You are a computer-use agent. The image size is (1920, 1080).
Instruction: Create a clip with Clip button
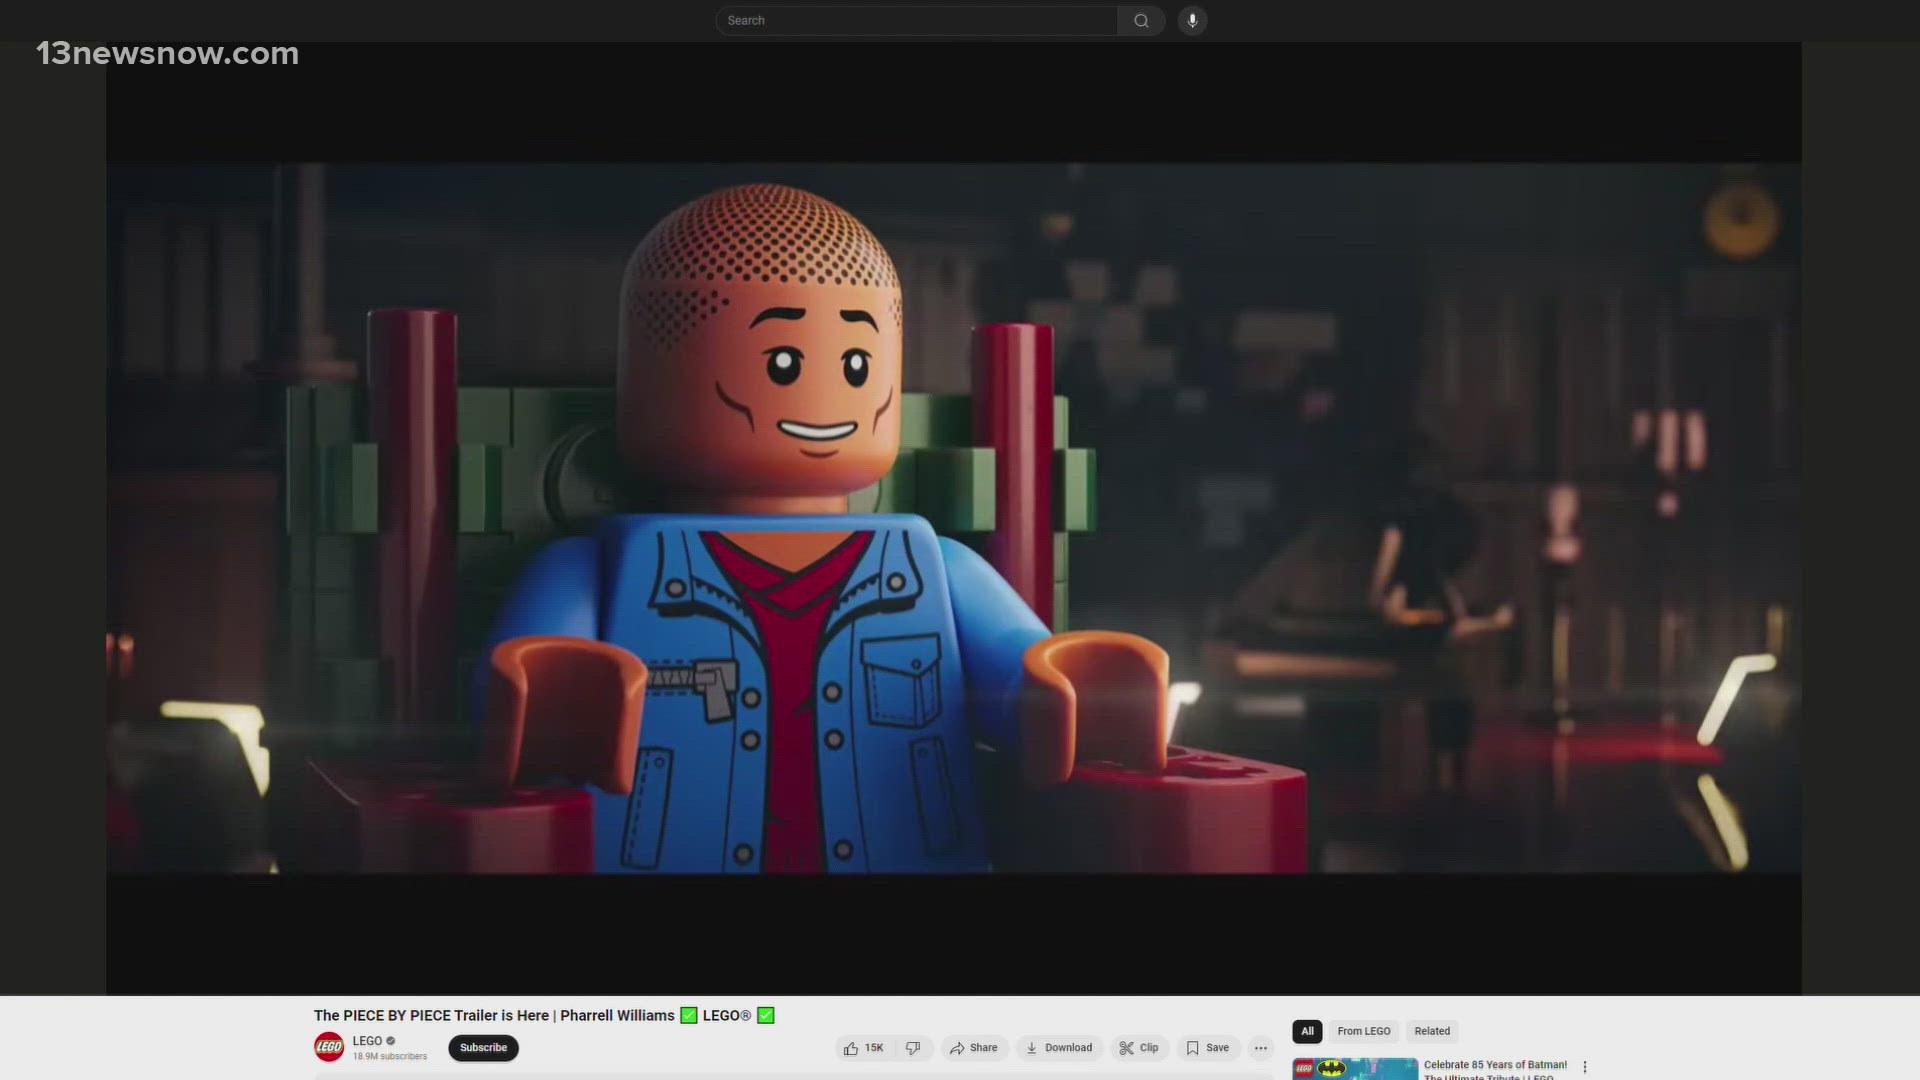click(x=1139, y=1047)
